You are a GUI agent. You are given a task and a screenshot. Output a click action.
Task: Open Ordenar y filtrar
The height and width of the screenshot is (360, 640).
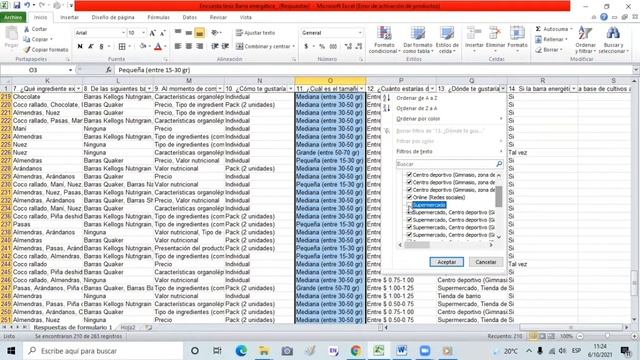pyautogui.click(x=585, y=40)
